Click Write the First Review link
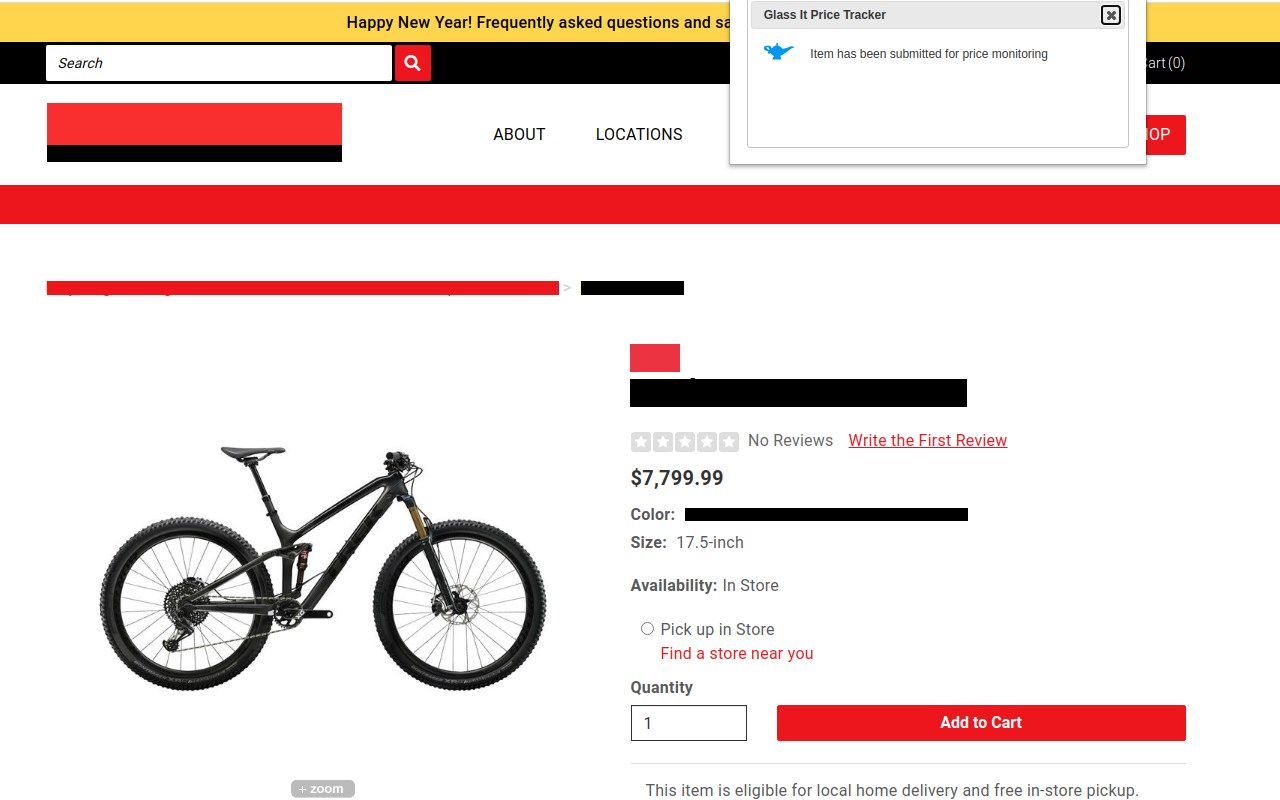 tap(927, 441)
